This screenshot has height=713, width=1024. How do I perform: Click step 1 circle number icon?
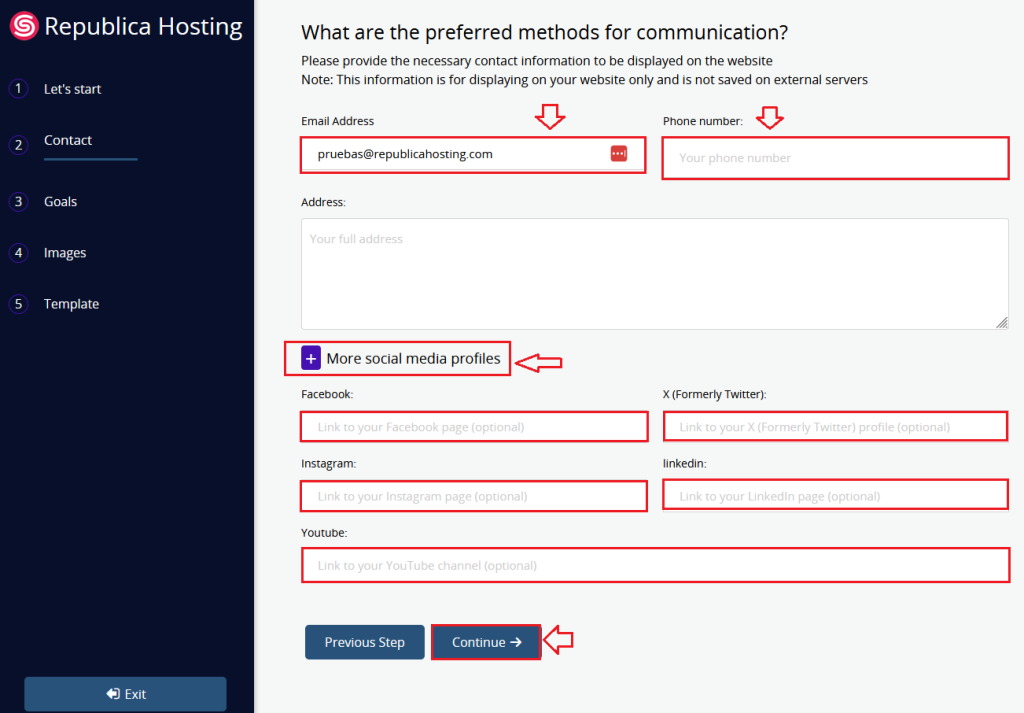[18, 89]
